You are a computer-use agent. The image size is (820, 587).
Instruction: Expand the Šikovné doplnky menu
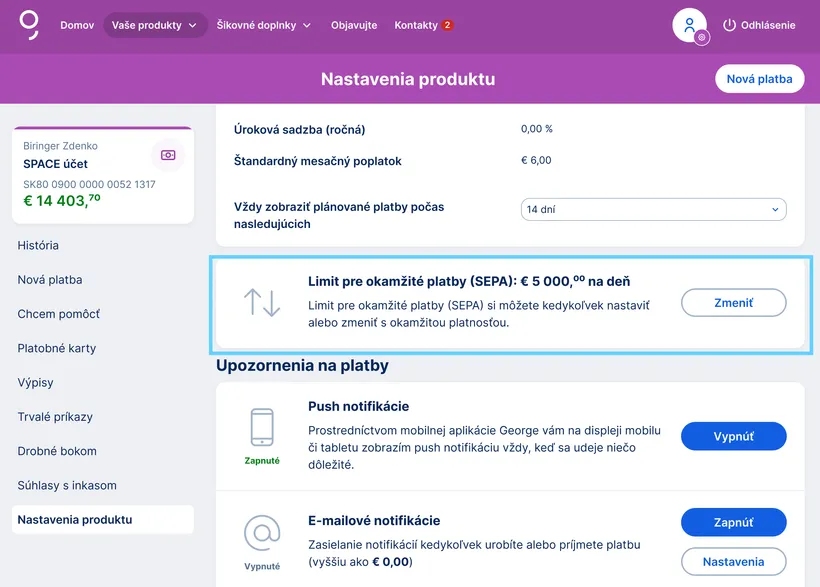[264, 25]
